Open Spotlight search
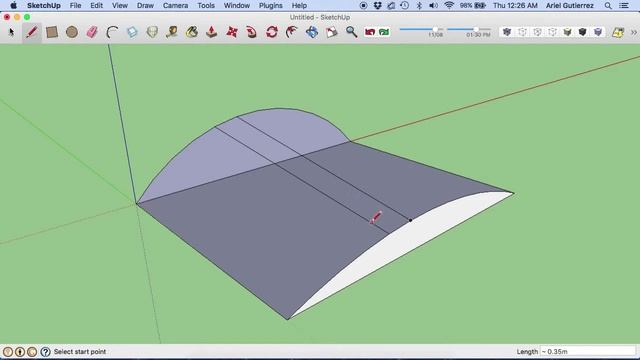 608,6
